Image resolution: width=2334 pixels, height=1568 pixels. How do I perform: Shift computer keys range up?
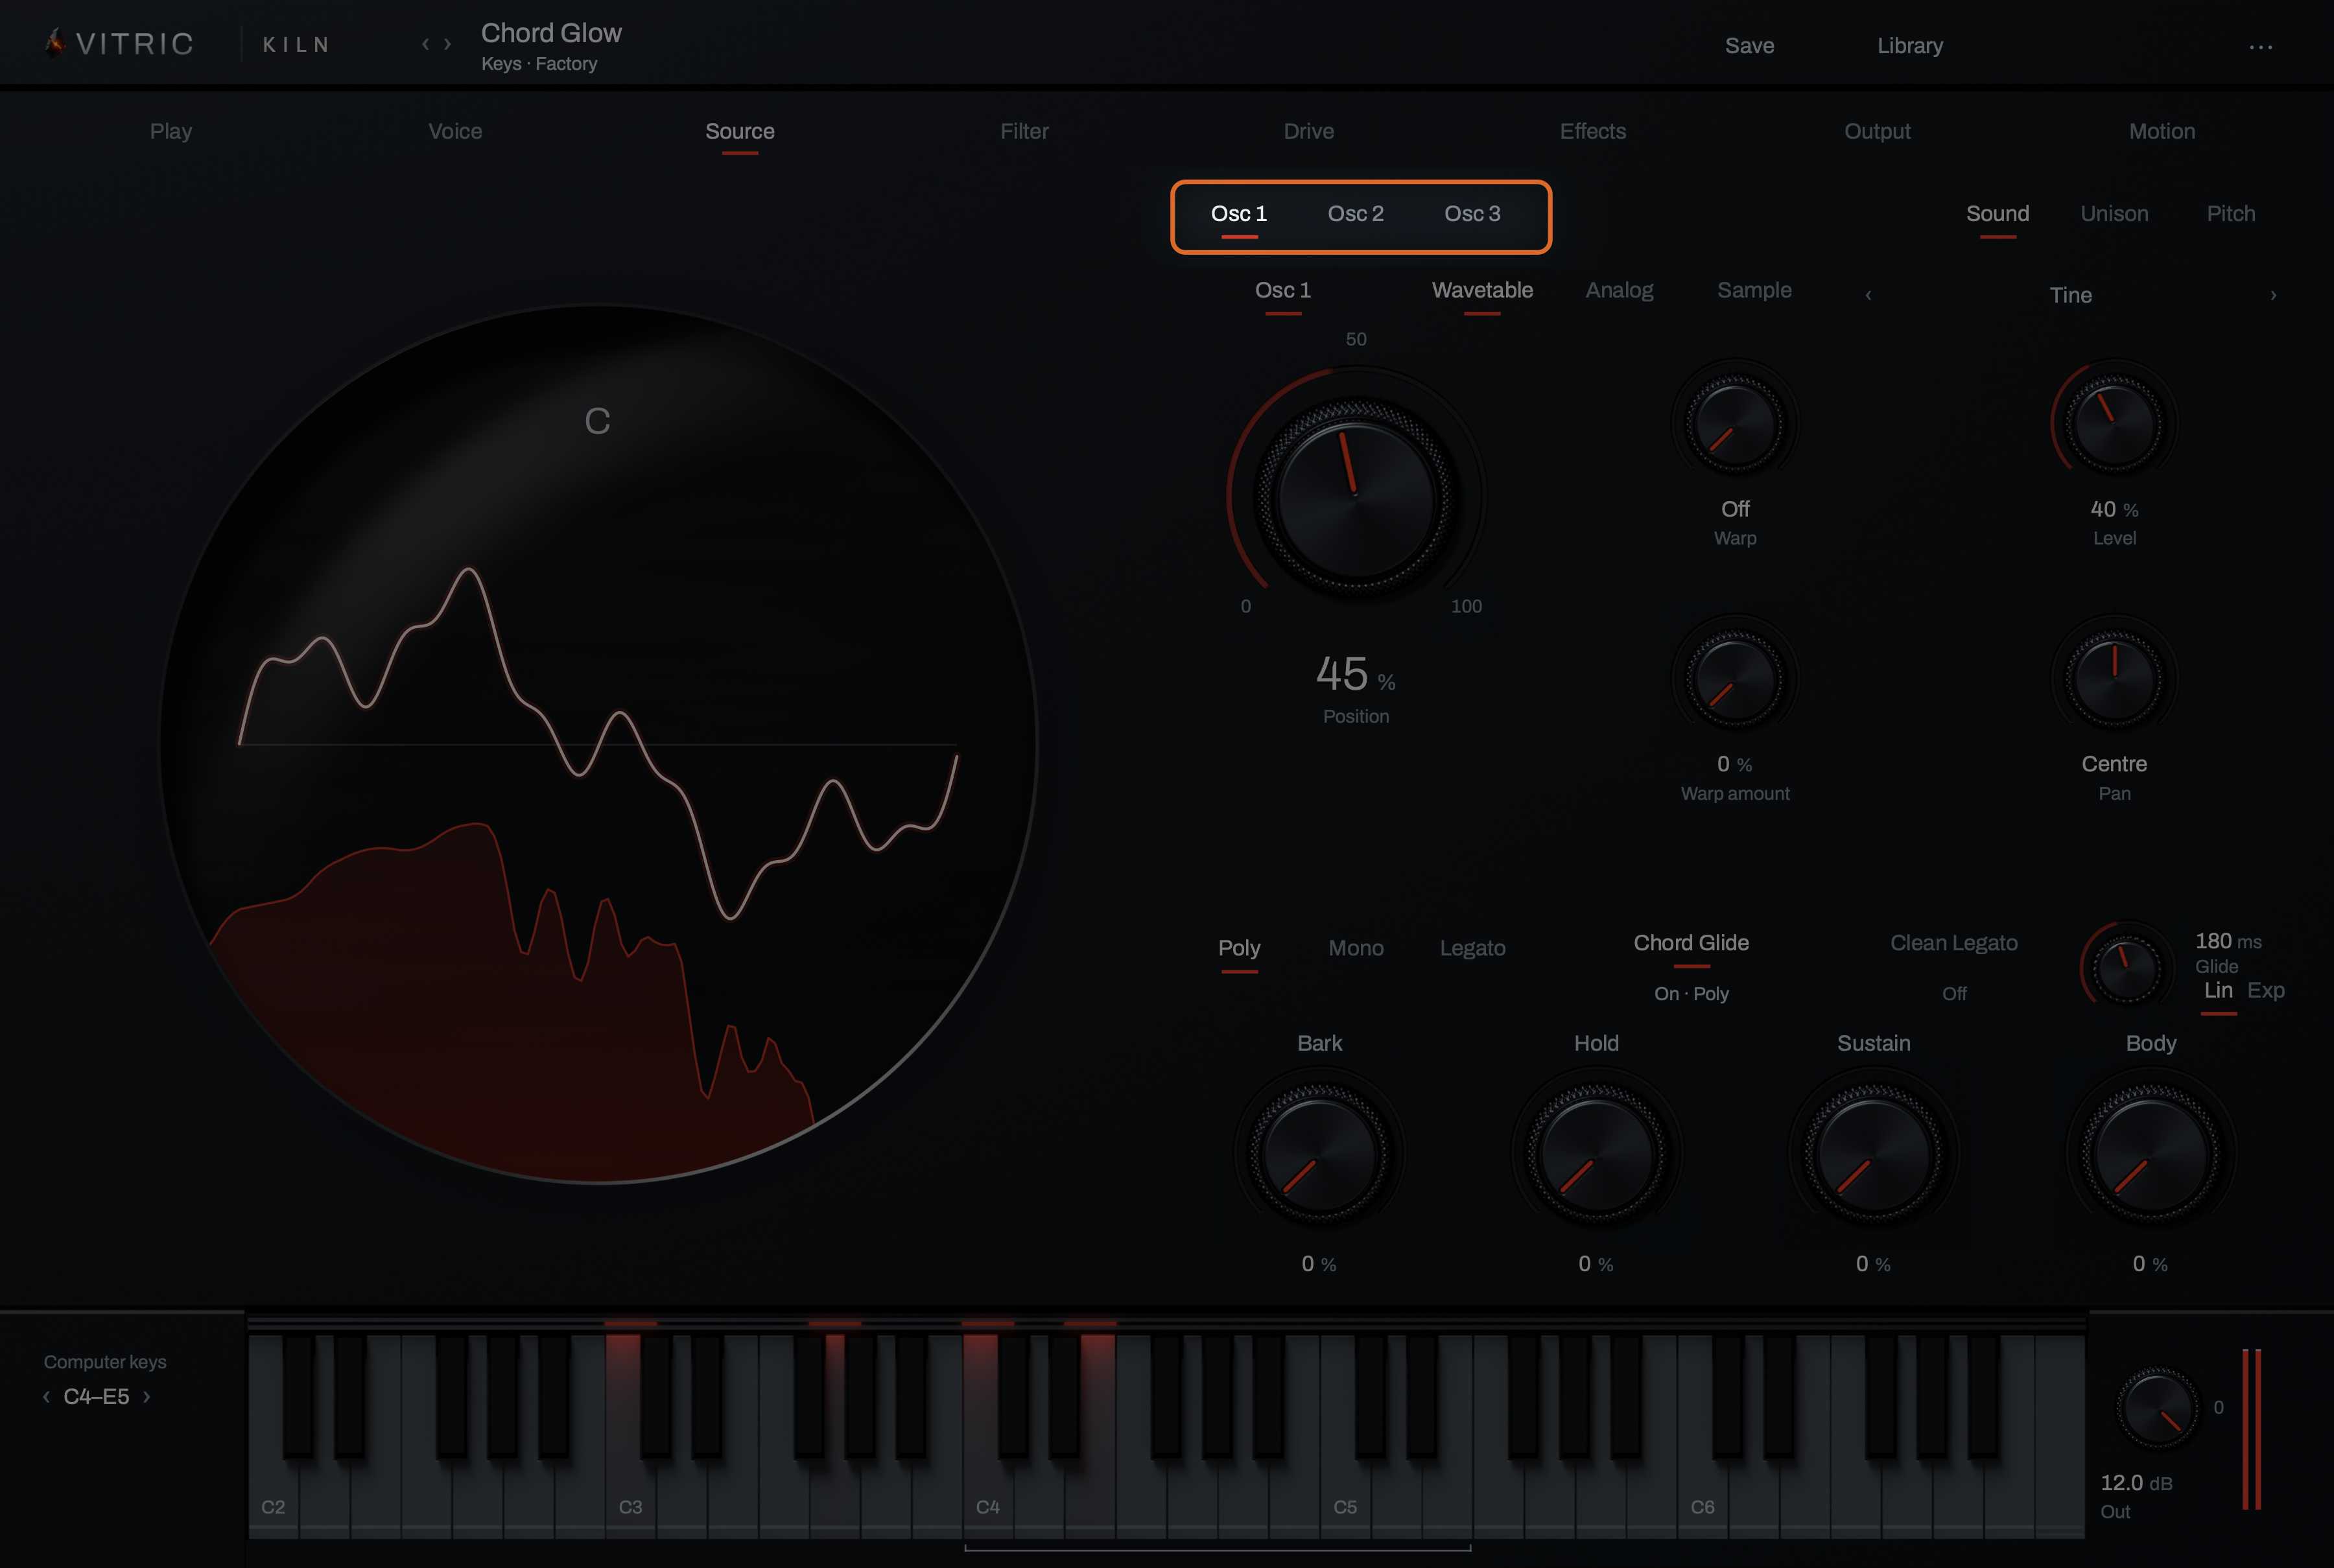click(x=146, y=1396)
